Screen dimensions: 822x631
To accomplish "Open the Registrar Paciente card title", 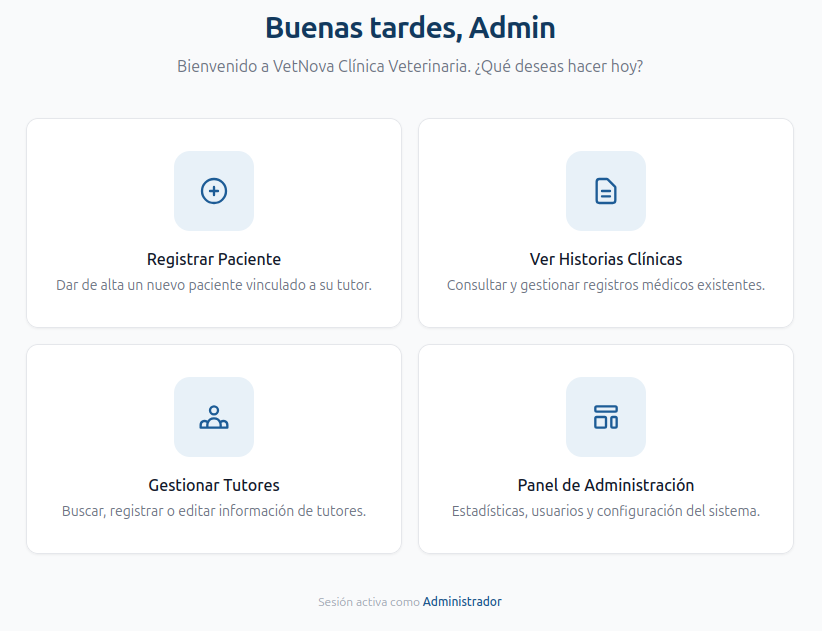I will click(x=214, y=259).
